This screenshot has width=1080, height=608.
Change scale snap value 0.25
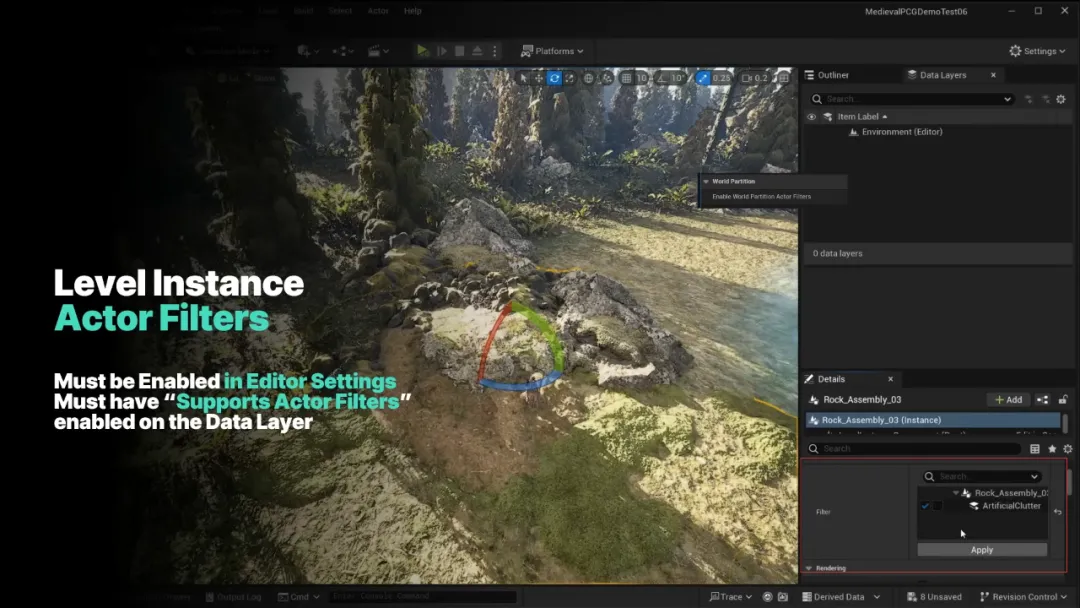click(x=721, y=78)
